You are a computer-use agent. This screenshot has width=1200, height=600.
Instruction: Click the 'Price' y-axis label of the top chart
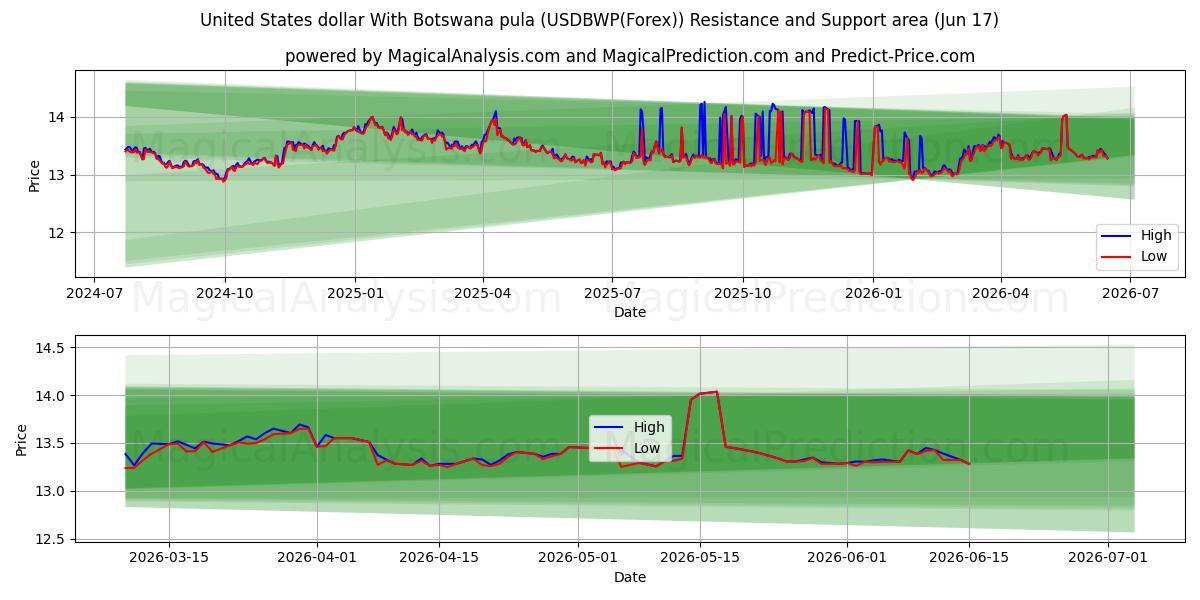(x=34, y=175)
